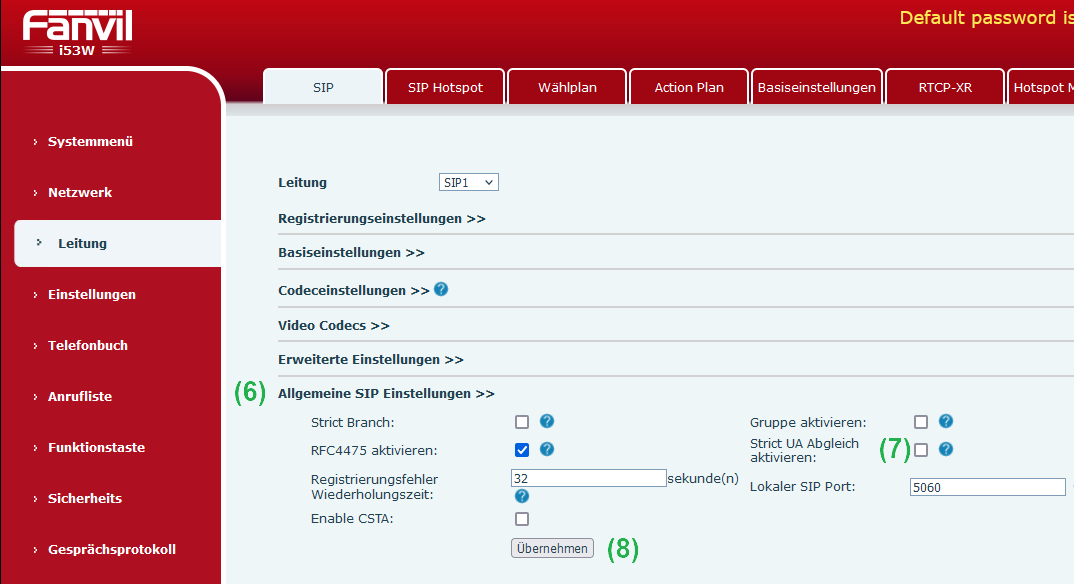The image size is (1074, 584).
Task: Open help icon for Gruppe aktivieren
Action: click(946, 421)
